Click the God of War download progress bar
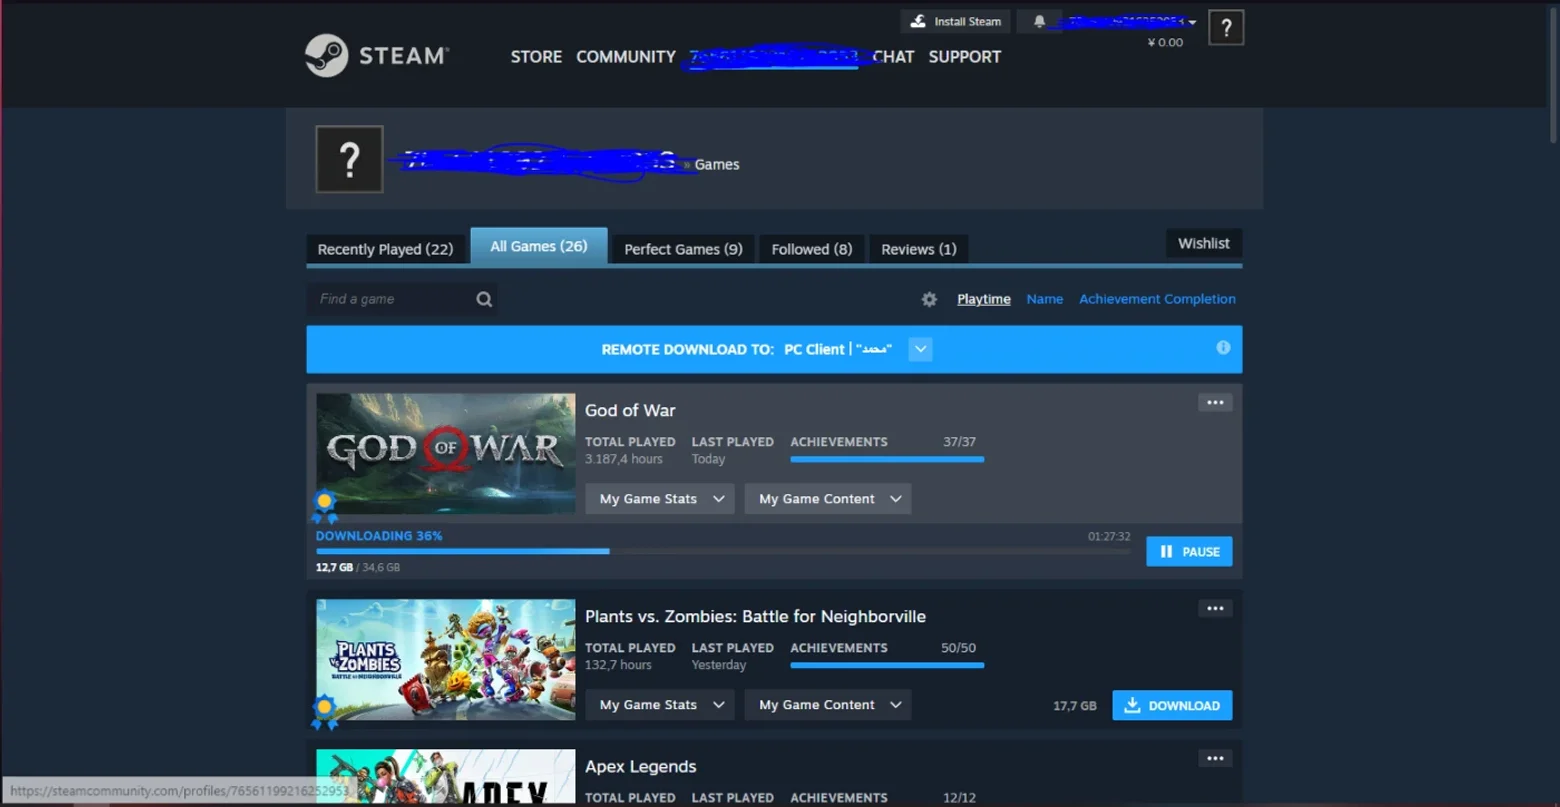The image size is (1560, 807). coord(724,551)
